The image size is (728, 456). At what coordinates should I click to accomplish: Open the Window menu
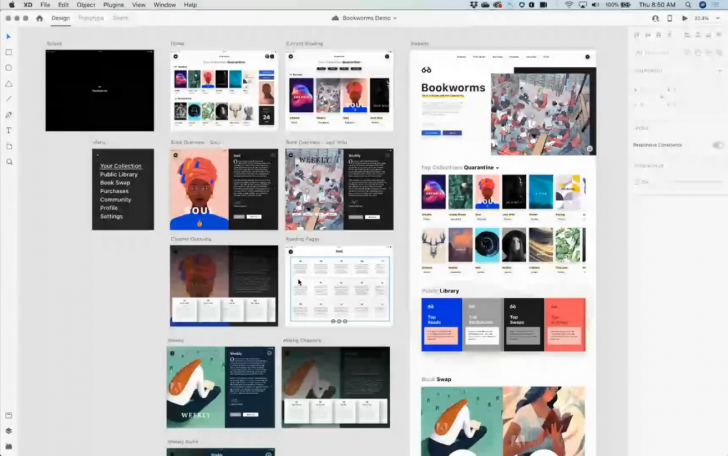point(164,5)
